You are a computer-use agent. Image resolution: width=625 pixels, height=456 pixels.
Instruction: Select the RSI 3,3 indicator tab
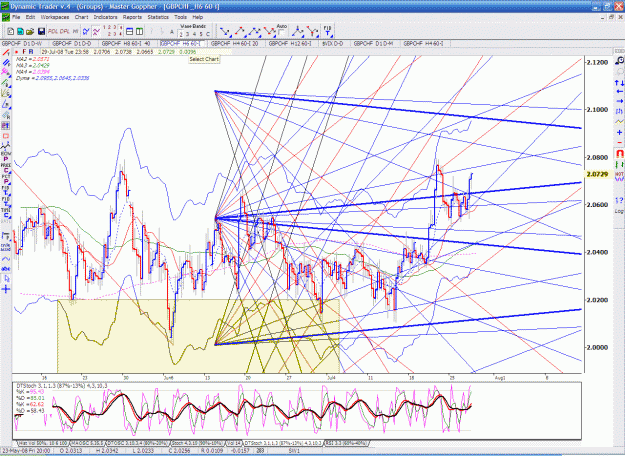pos(347,443)
